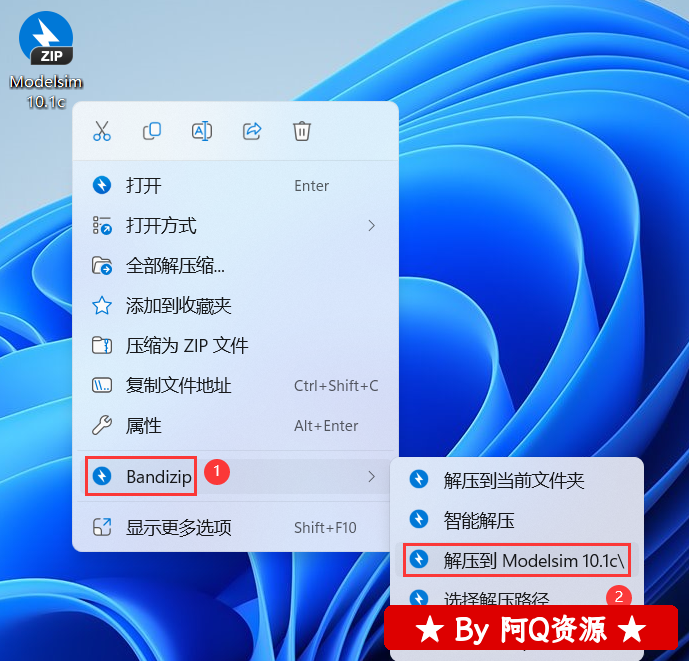Viewport: 689px width, 661px height.
Task: Click the Bandizip icon beside 选择解压路径
Action: pyautogui.click(x=419, y=597)
